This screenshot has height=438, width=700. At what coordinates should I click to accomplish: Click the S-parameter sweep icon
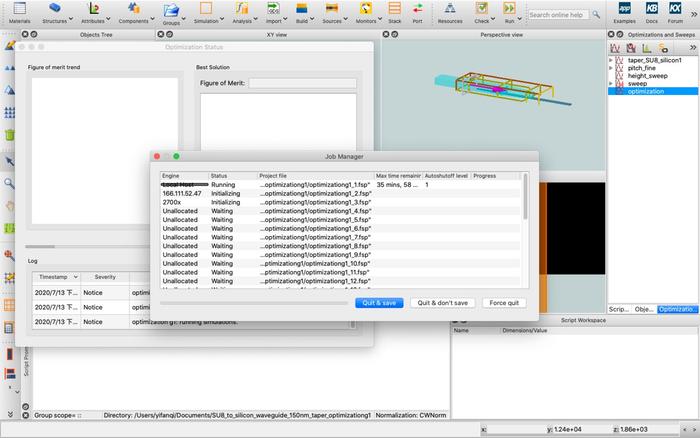pyautogui.click(x=663, y=48)
